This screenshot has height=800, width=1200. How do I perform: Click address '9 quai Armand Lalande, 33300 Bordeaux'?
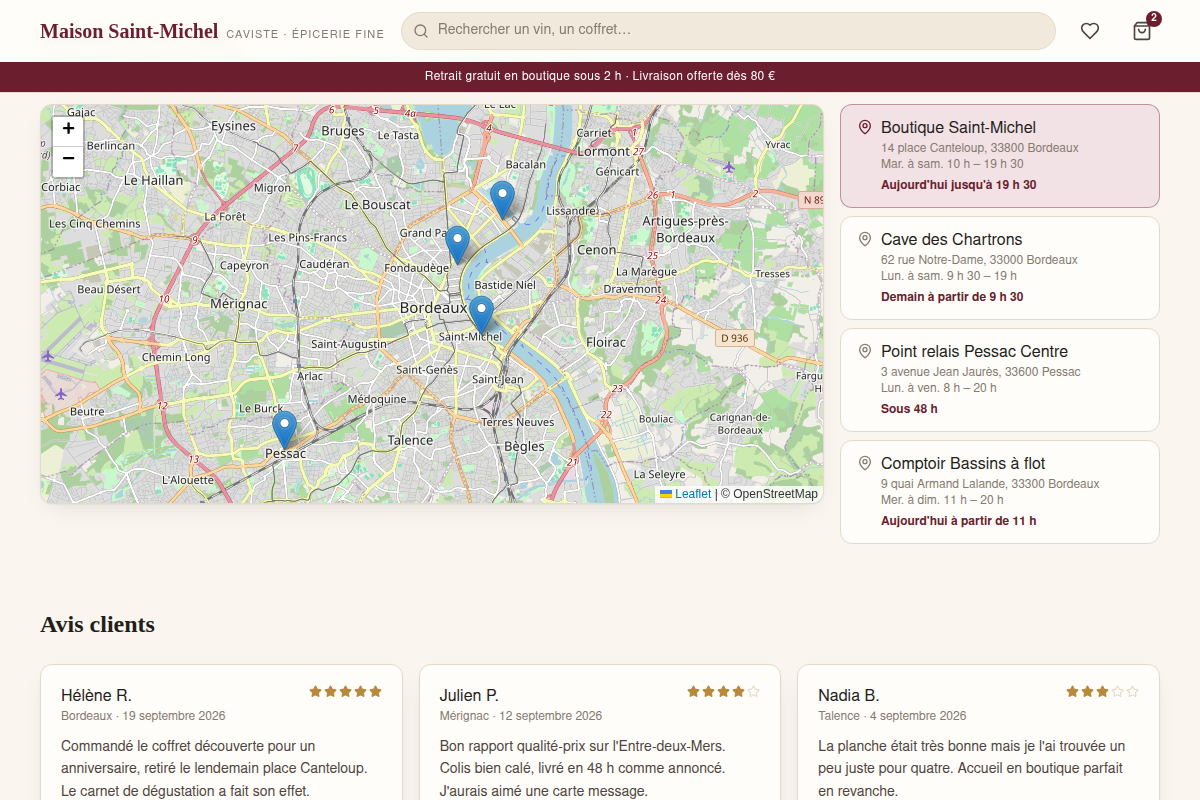click(x=990, y=484)
